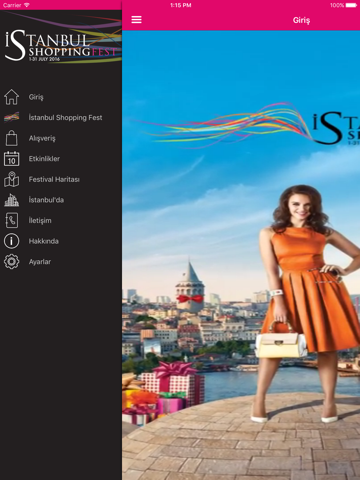The height and width of the screenshot is (480, 360).
Task: Click the battery indicator in status bar
Action: coord(351,5)
